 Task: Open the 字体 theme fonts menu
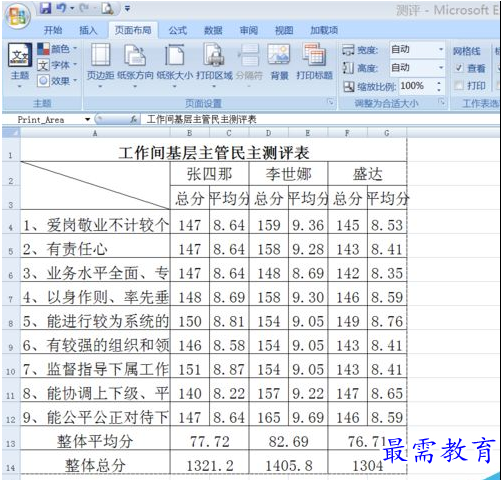tap(57, 65)
